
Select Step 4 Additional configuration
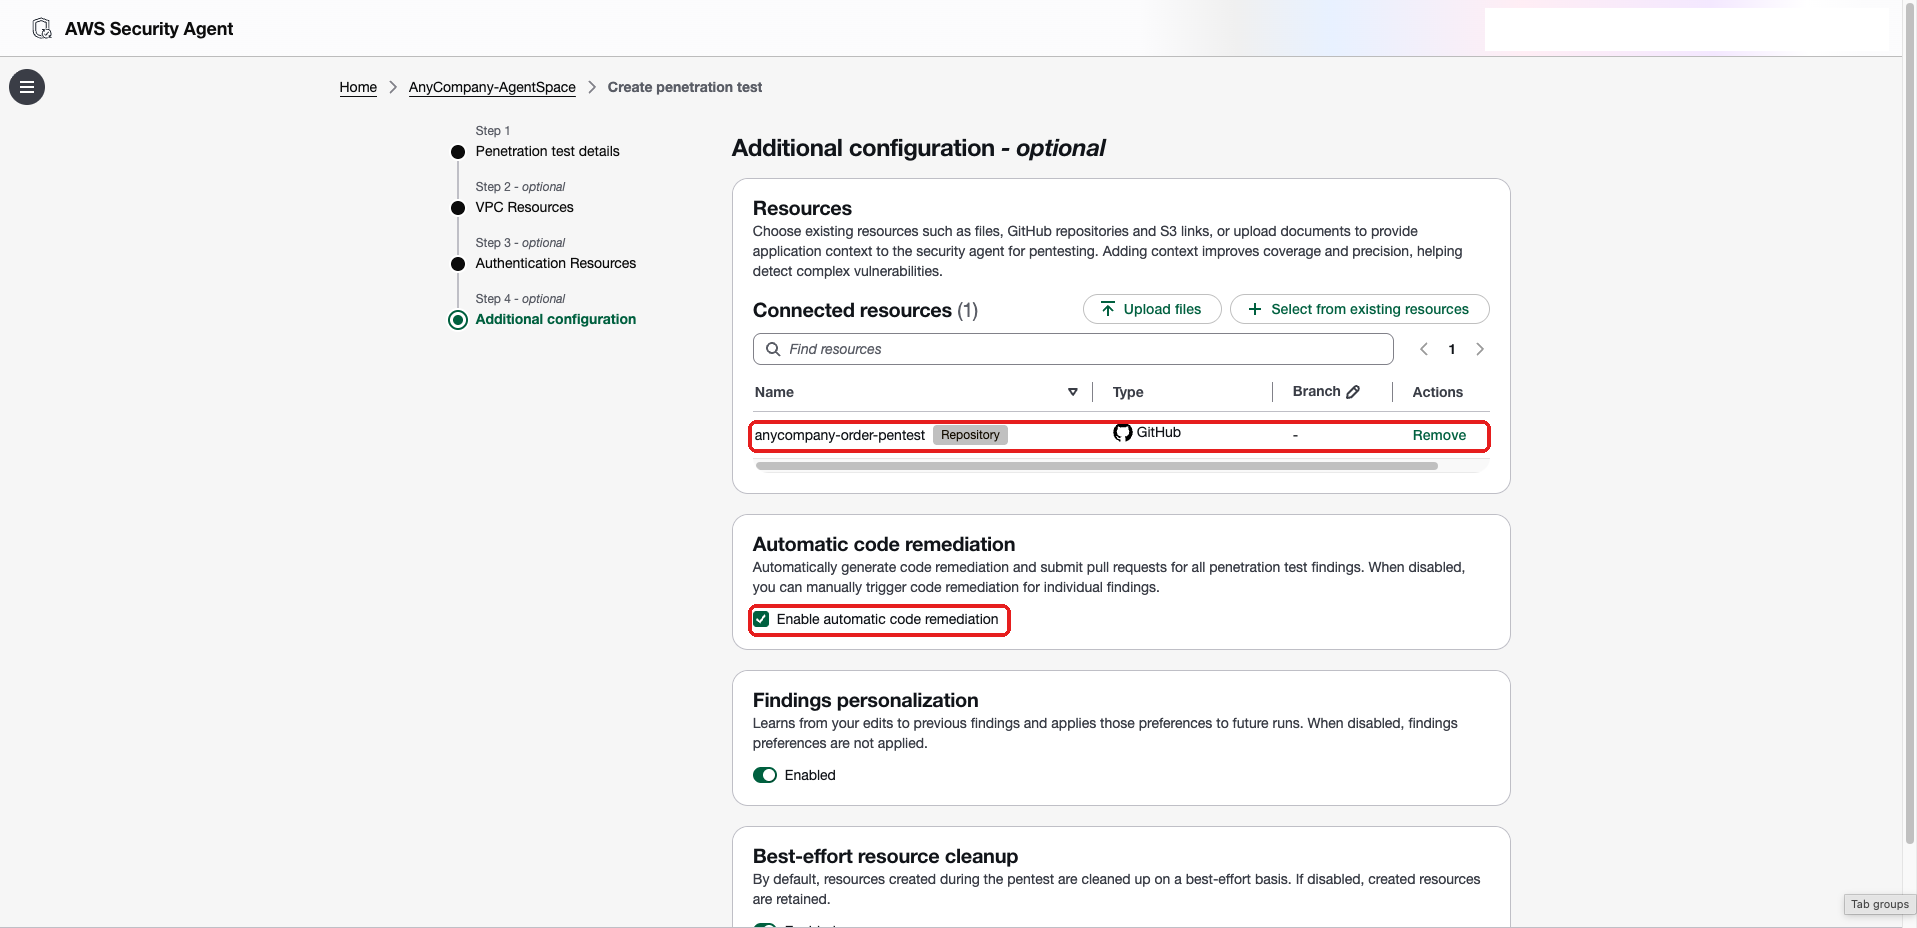[x=555, y=319]
